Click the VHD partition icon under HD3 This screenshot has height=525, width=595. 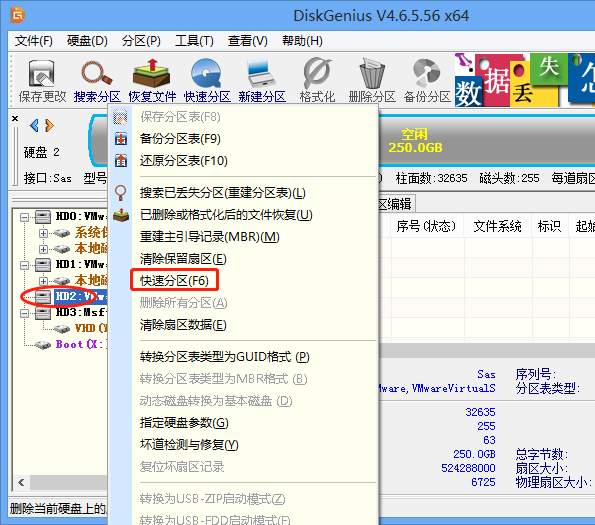[x=61, y=328]
